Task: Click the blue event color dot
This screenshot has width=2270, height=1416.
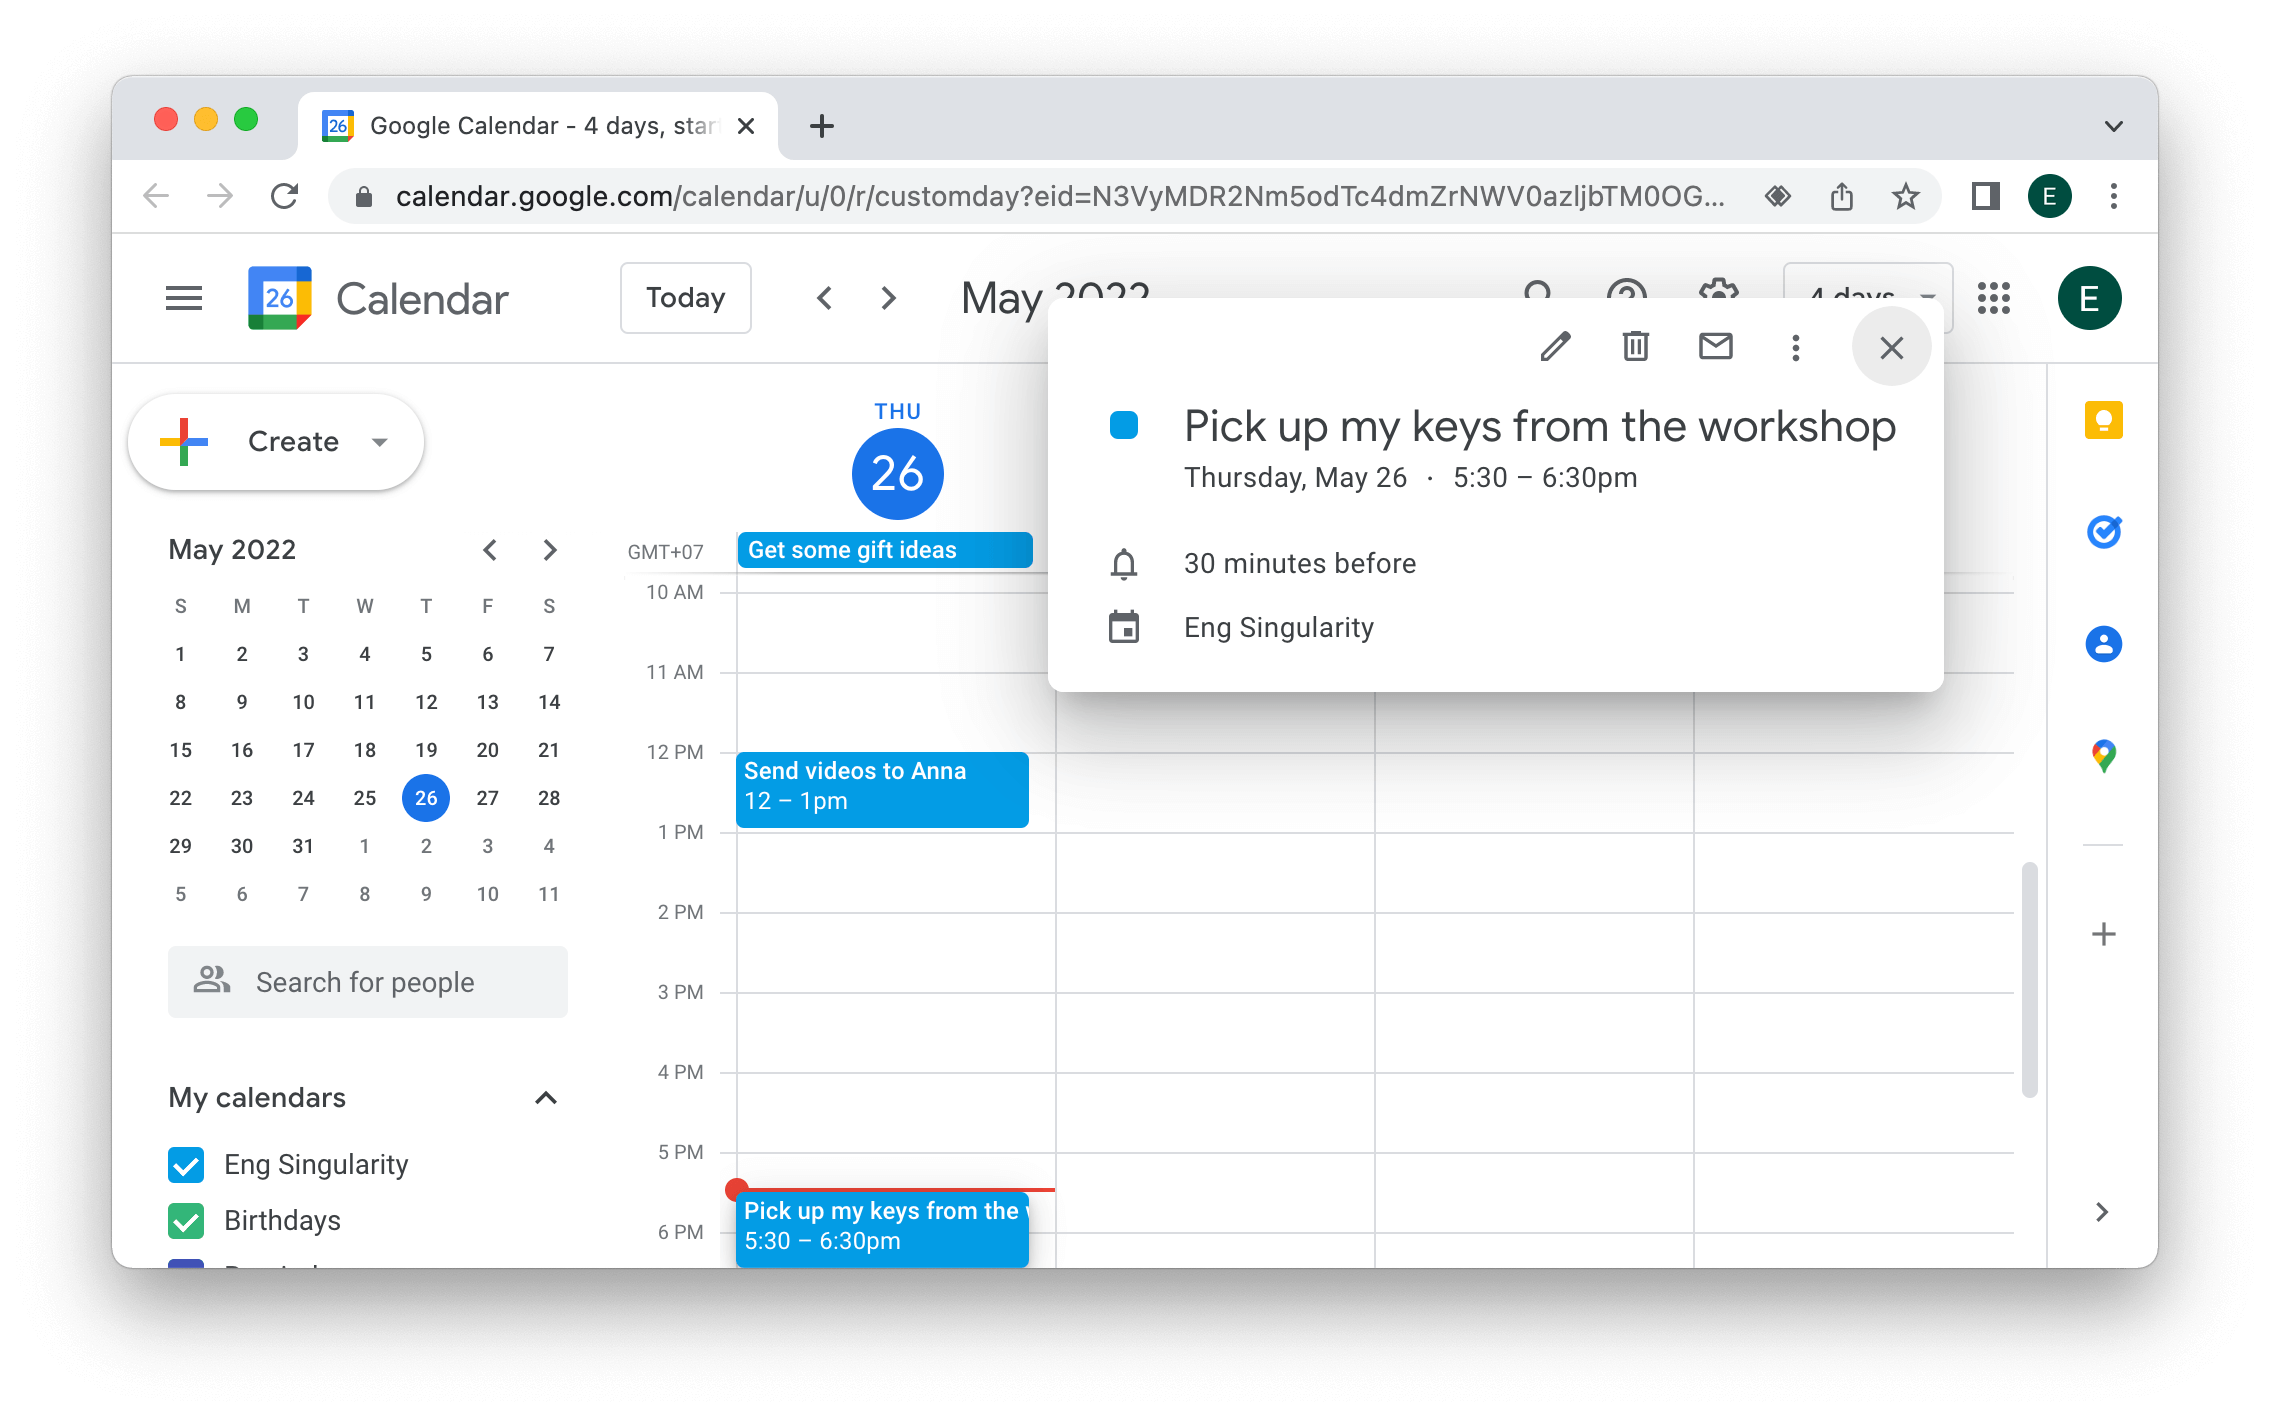Action: pos(1124,425)
